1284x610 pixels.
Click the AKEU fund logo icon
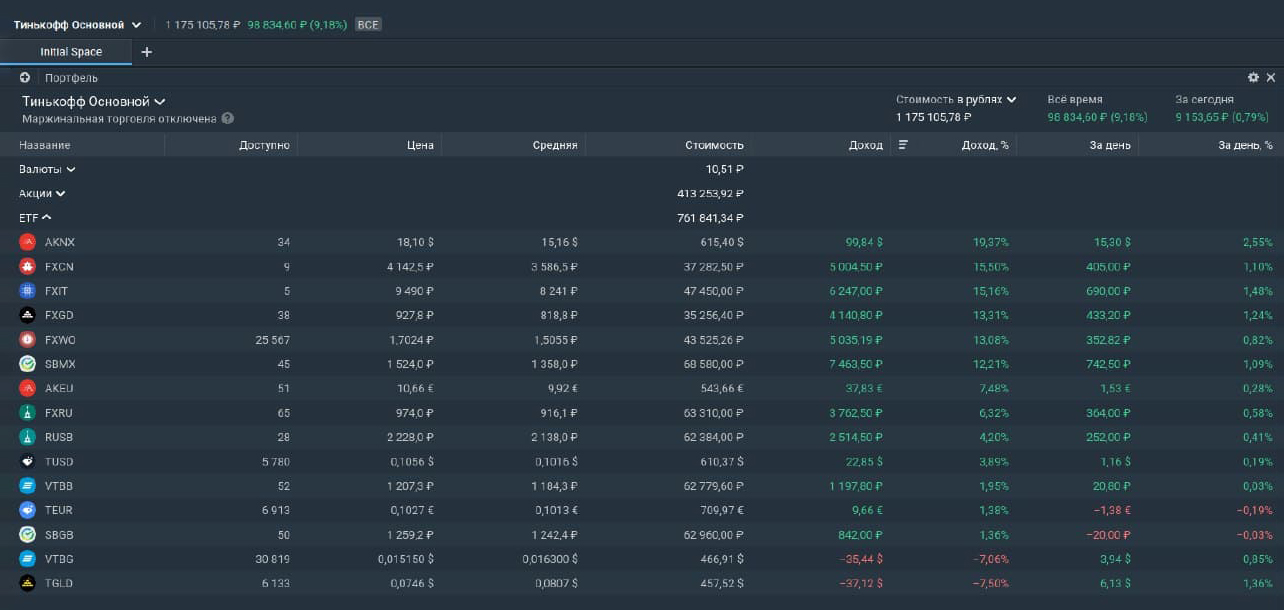[x=27, y=388]
